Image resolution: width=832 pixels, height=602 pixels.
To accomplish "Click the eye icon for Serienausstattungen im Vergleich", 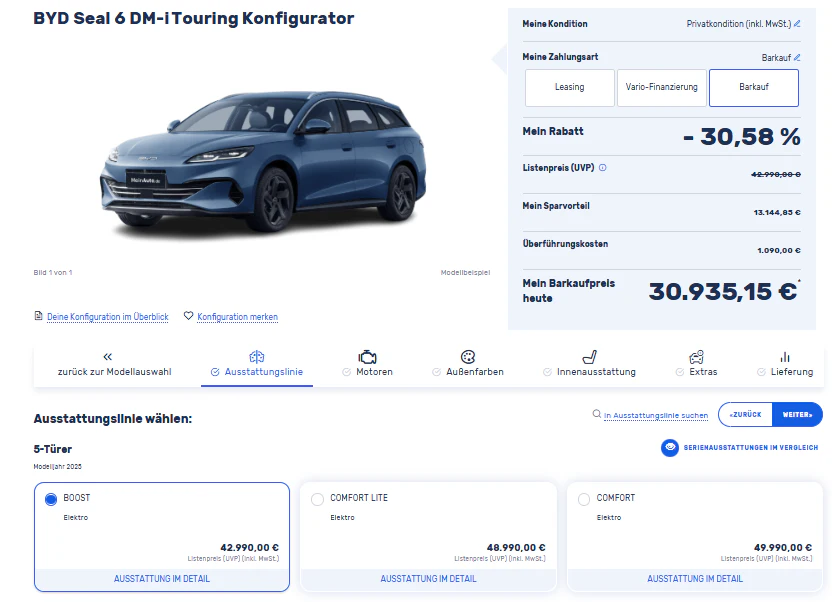I will click(670, 448).
